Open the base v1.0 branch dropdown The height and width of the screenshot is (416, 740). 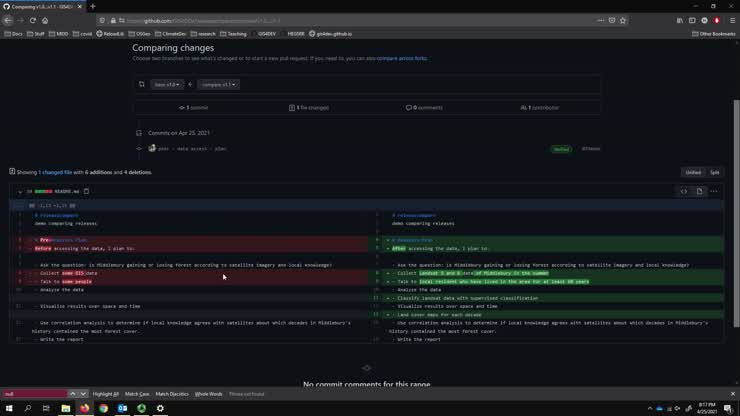(167, 85)
